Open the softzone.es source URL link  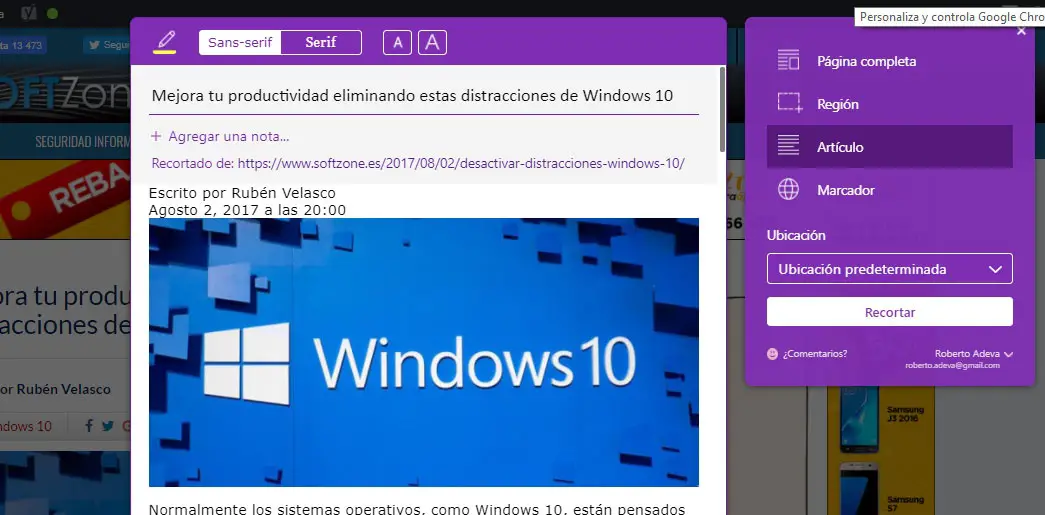pyautogui.click(x=461, y=163)
